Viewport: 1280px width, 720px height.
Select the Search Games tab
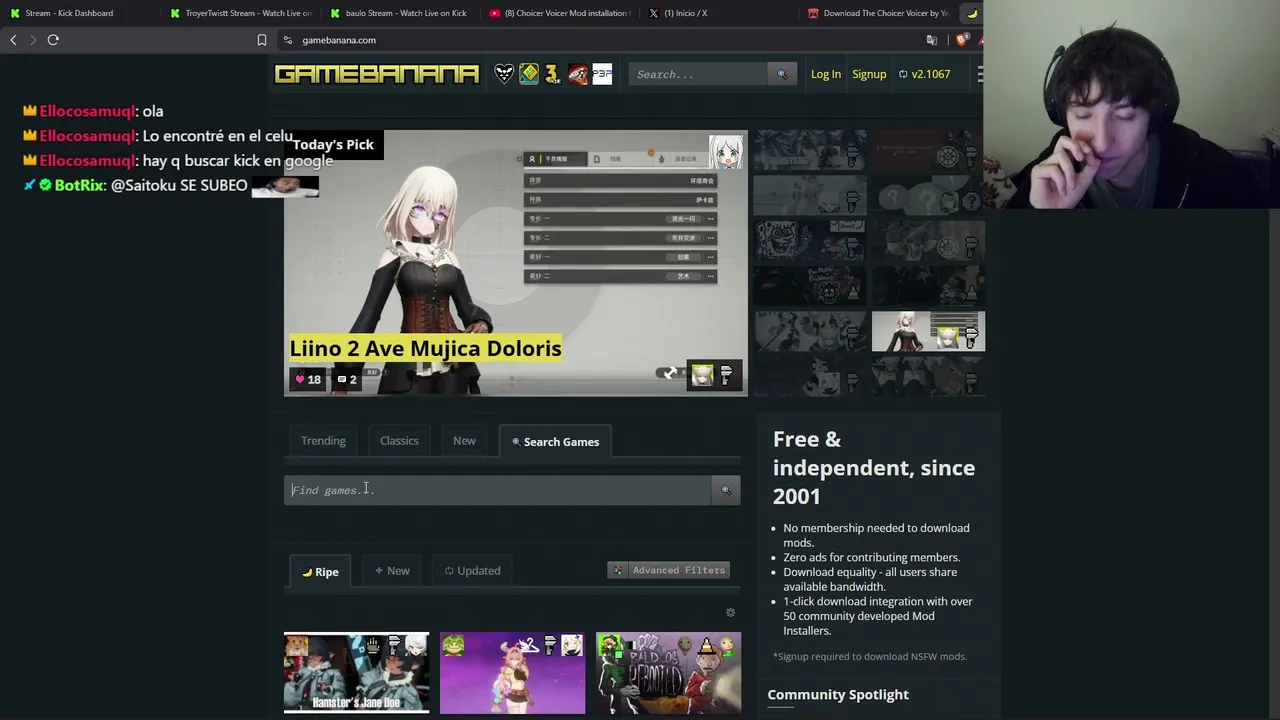tap(556, 442)
